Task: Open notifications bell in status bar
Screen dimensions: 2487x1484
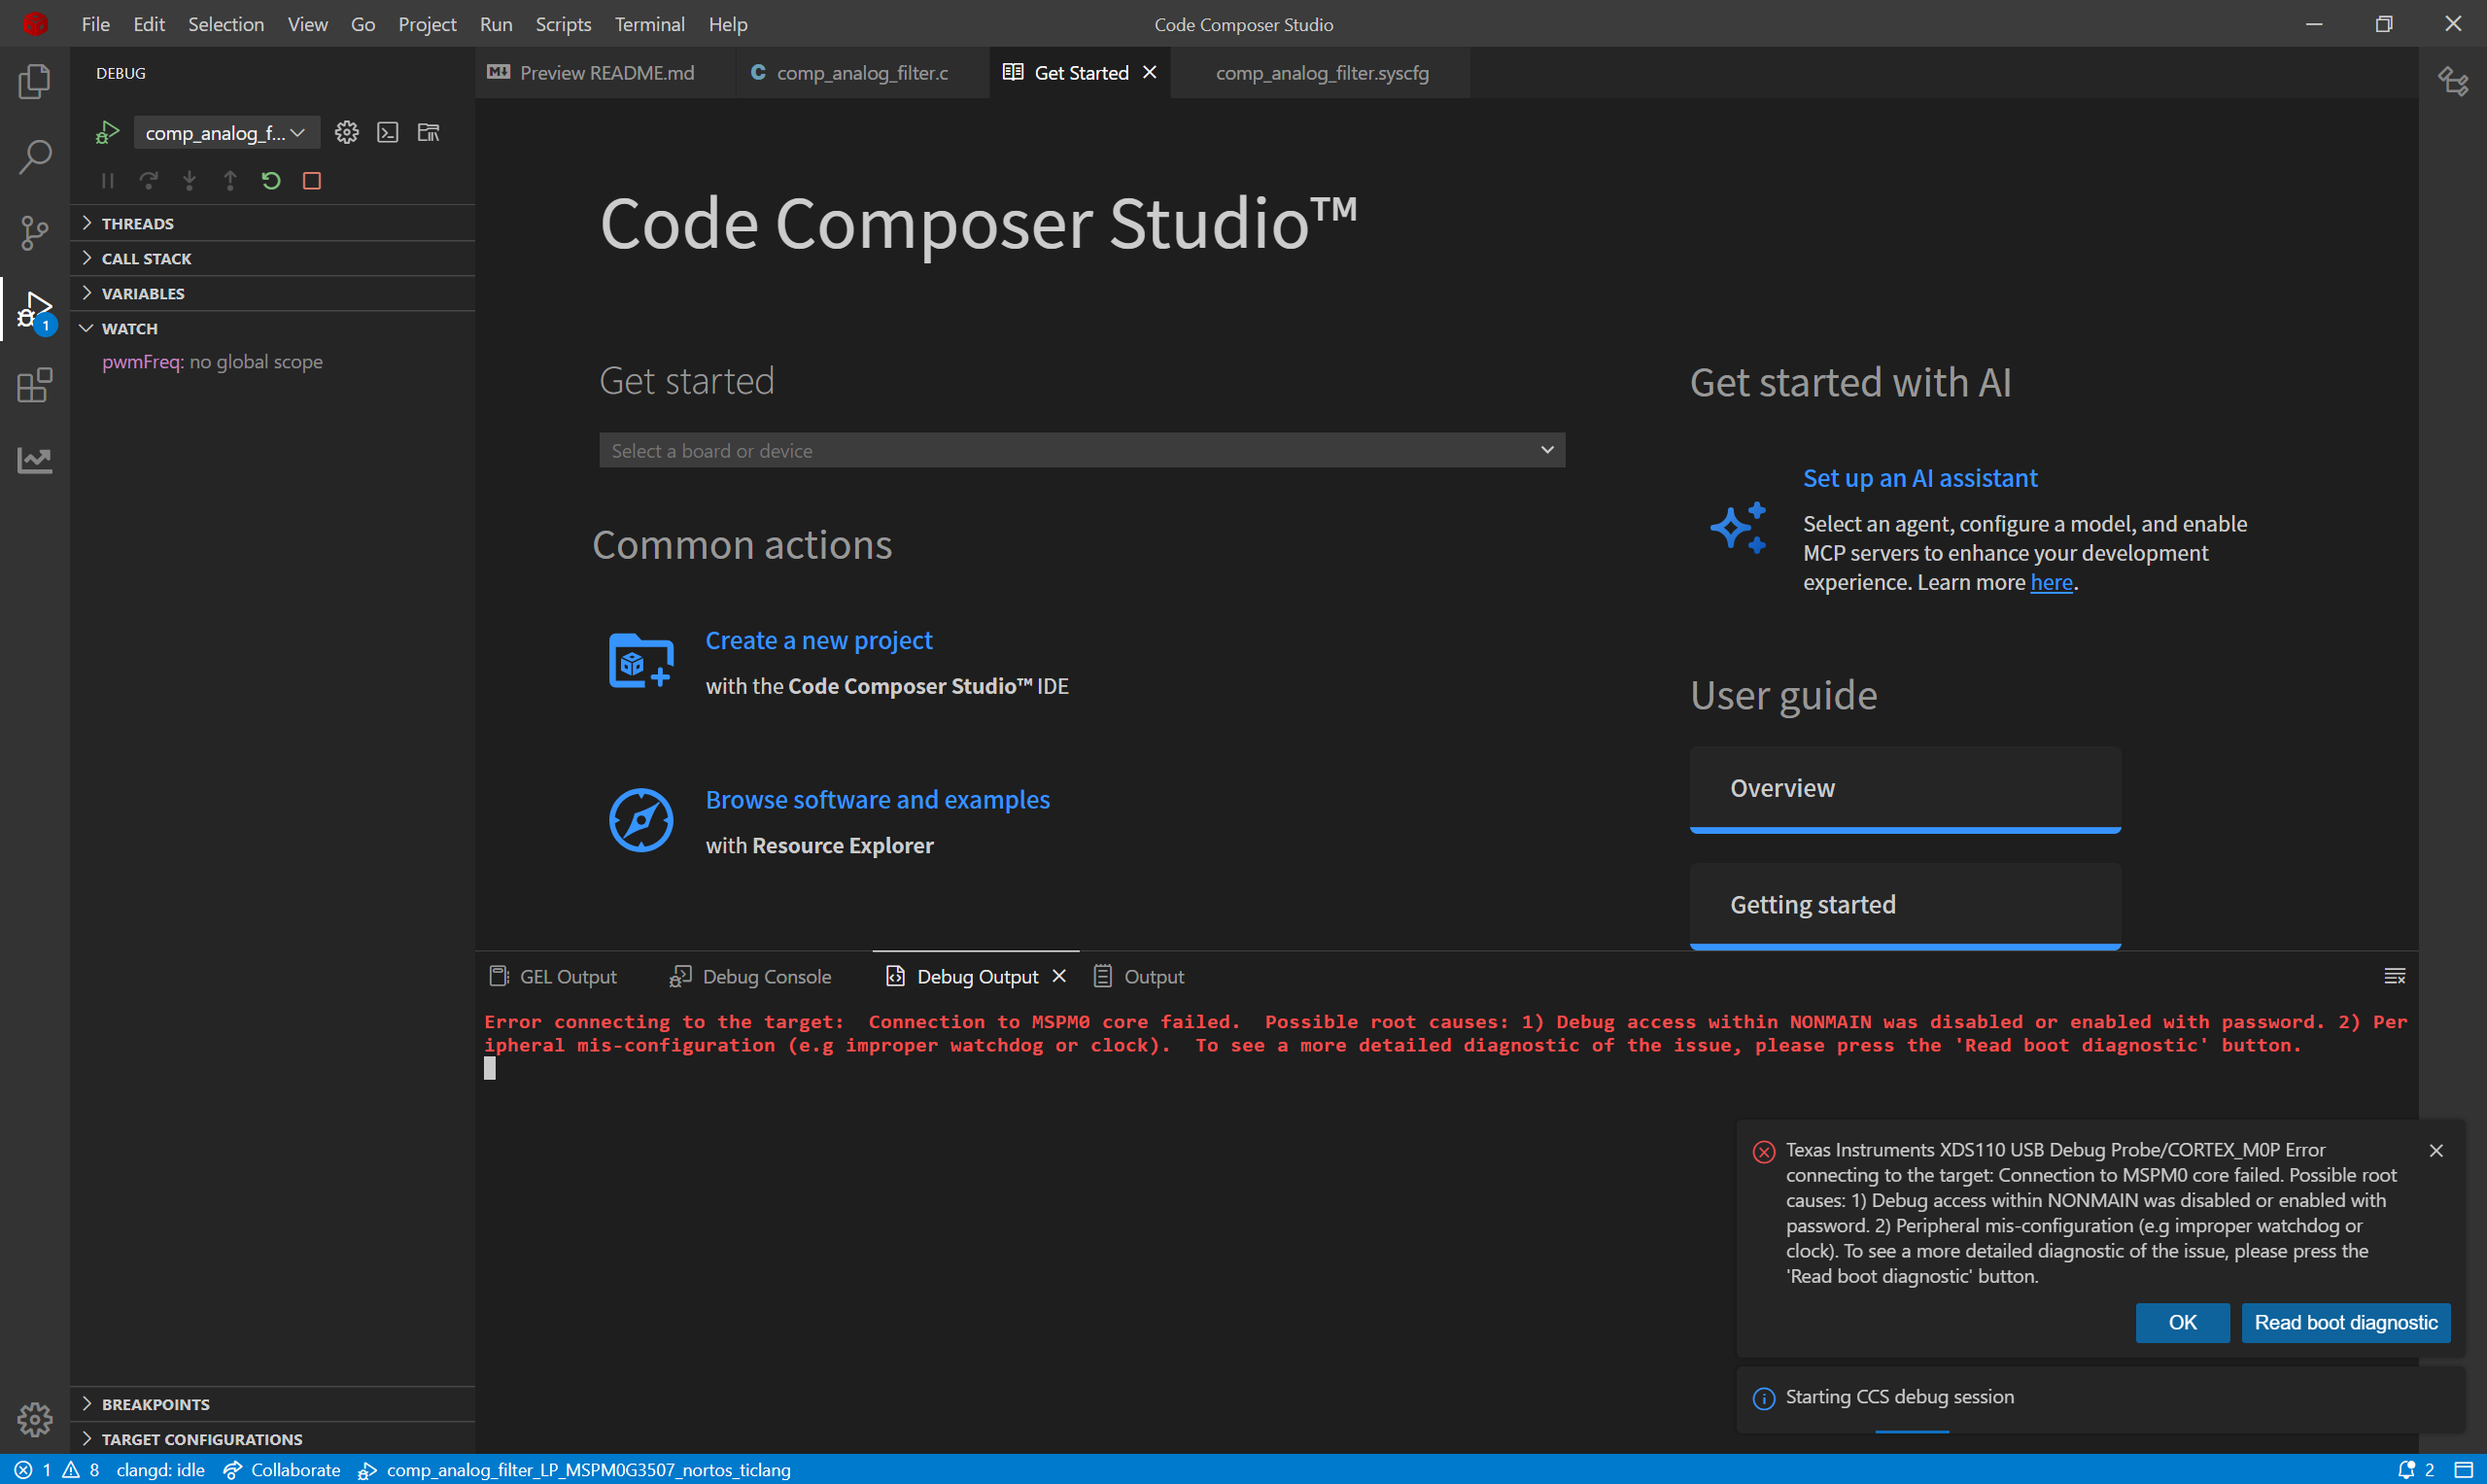Action: pos(2416,1470)
